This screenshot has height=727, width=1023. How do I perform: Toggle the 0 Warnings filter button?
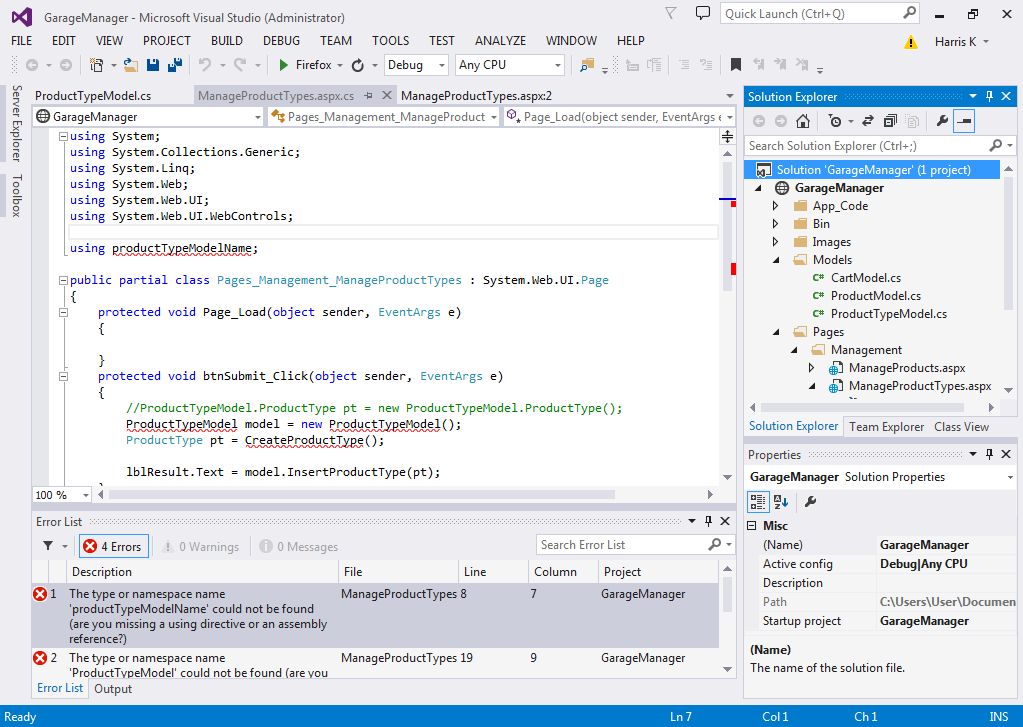pyautogui.click(x=200, y=546)
